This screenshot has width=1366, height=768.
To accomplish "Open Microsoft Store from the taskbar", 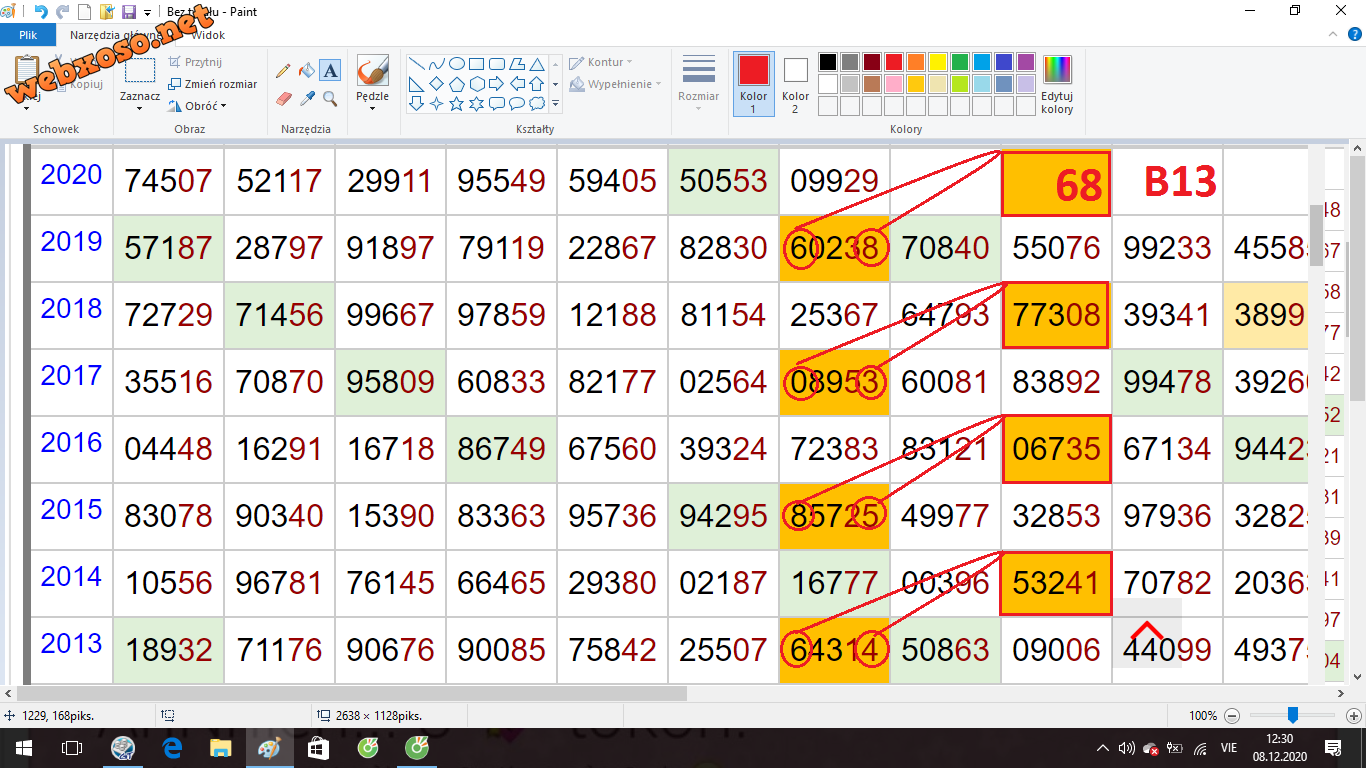I will 318,747.
